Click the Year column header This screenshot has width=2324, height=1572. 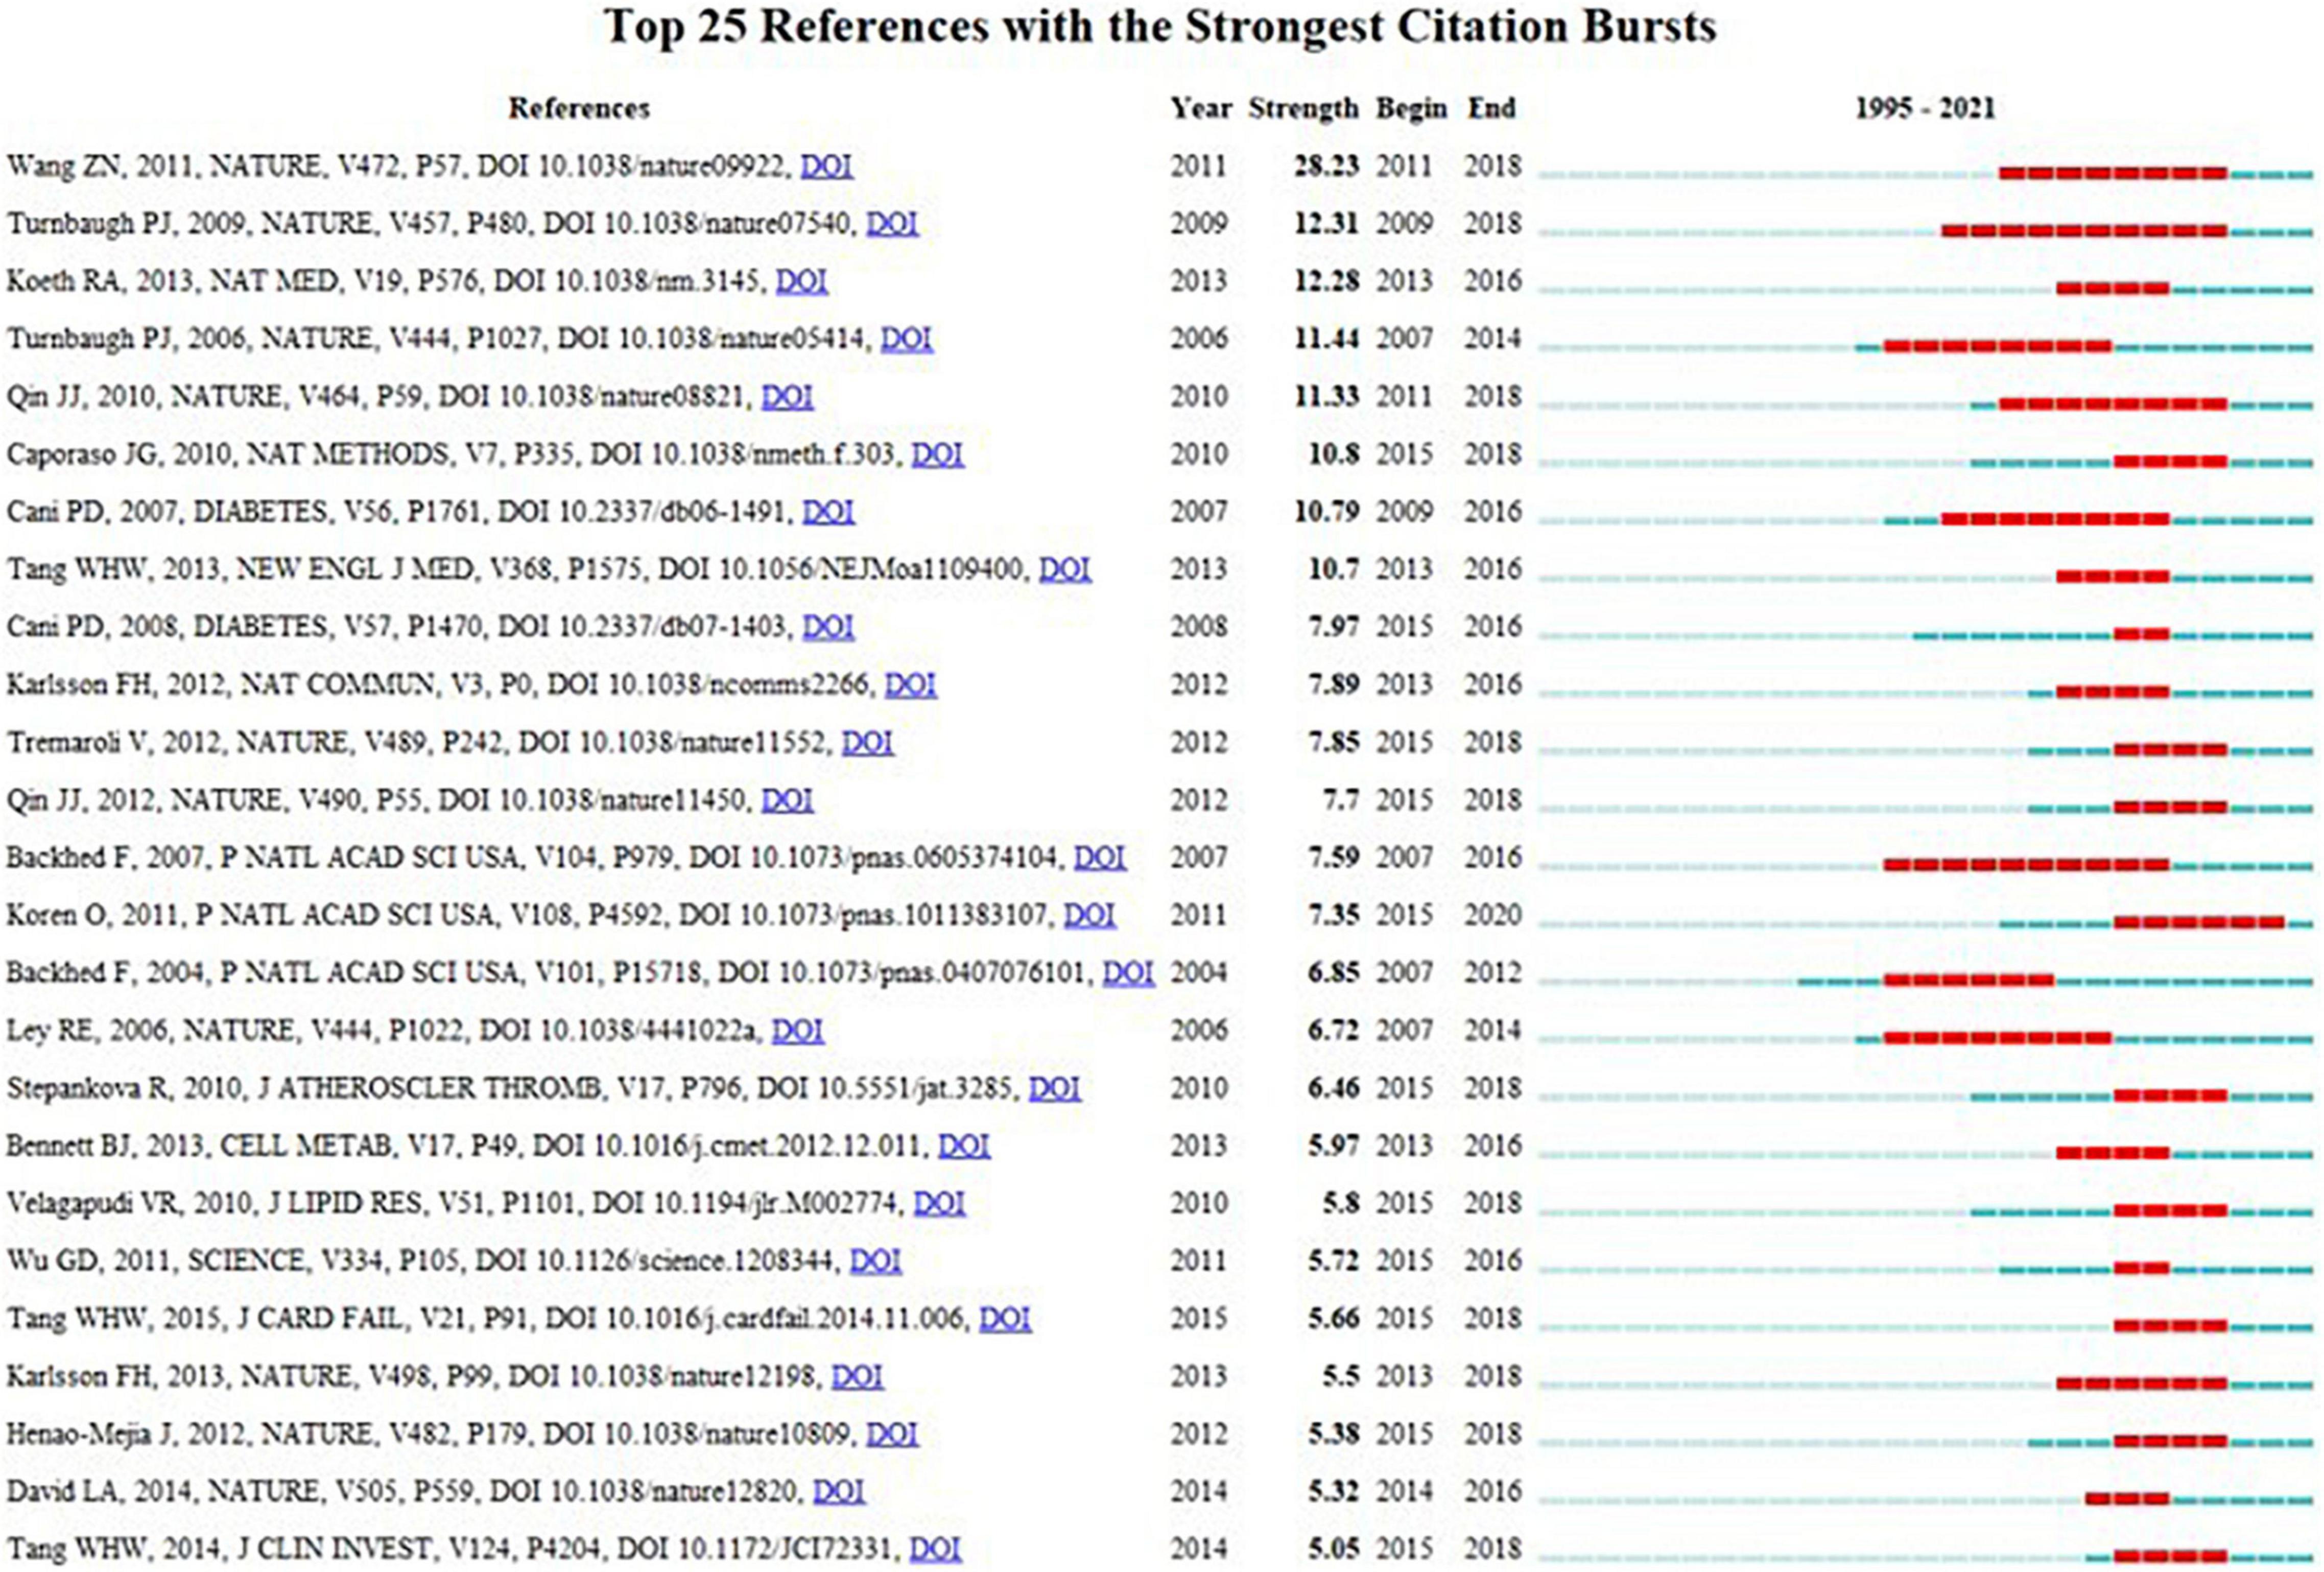coord(1201,108)
